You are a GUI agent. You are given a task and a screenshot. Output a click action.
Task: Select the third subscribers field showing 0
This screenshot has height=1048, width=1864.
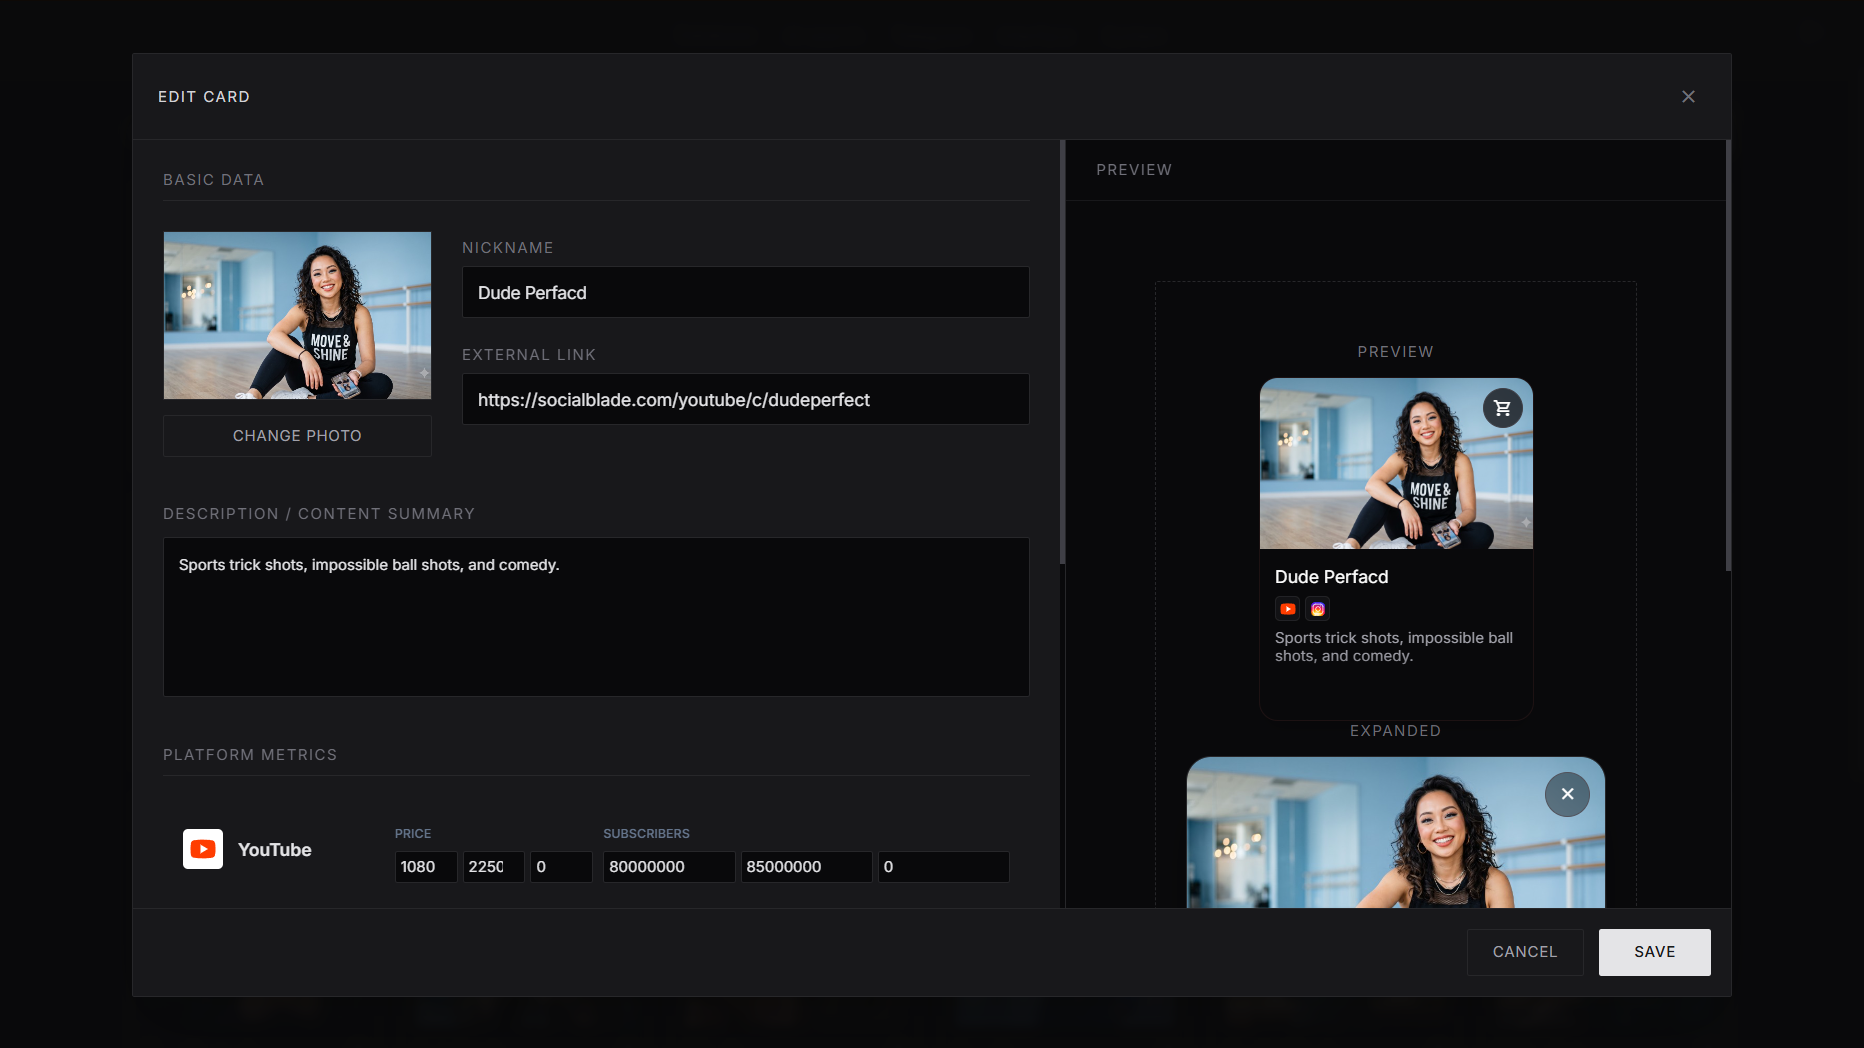944,867
